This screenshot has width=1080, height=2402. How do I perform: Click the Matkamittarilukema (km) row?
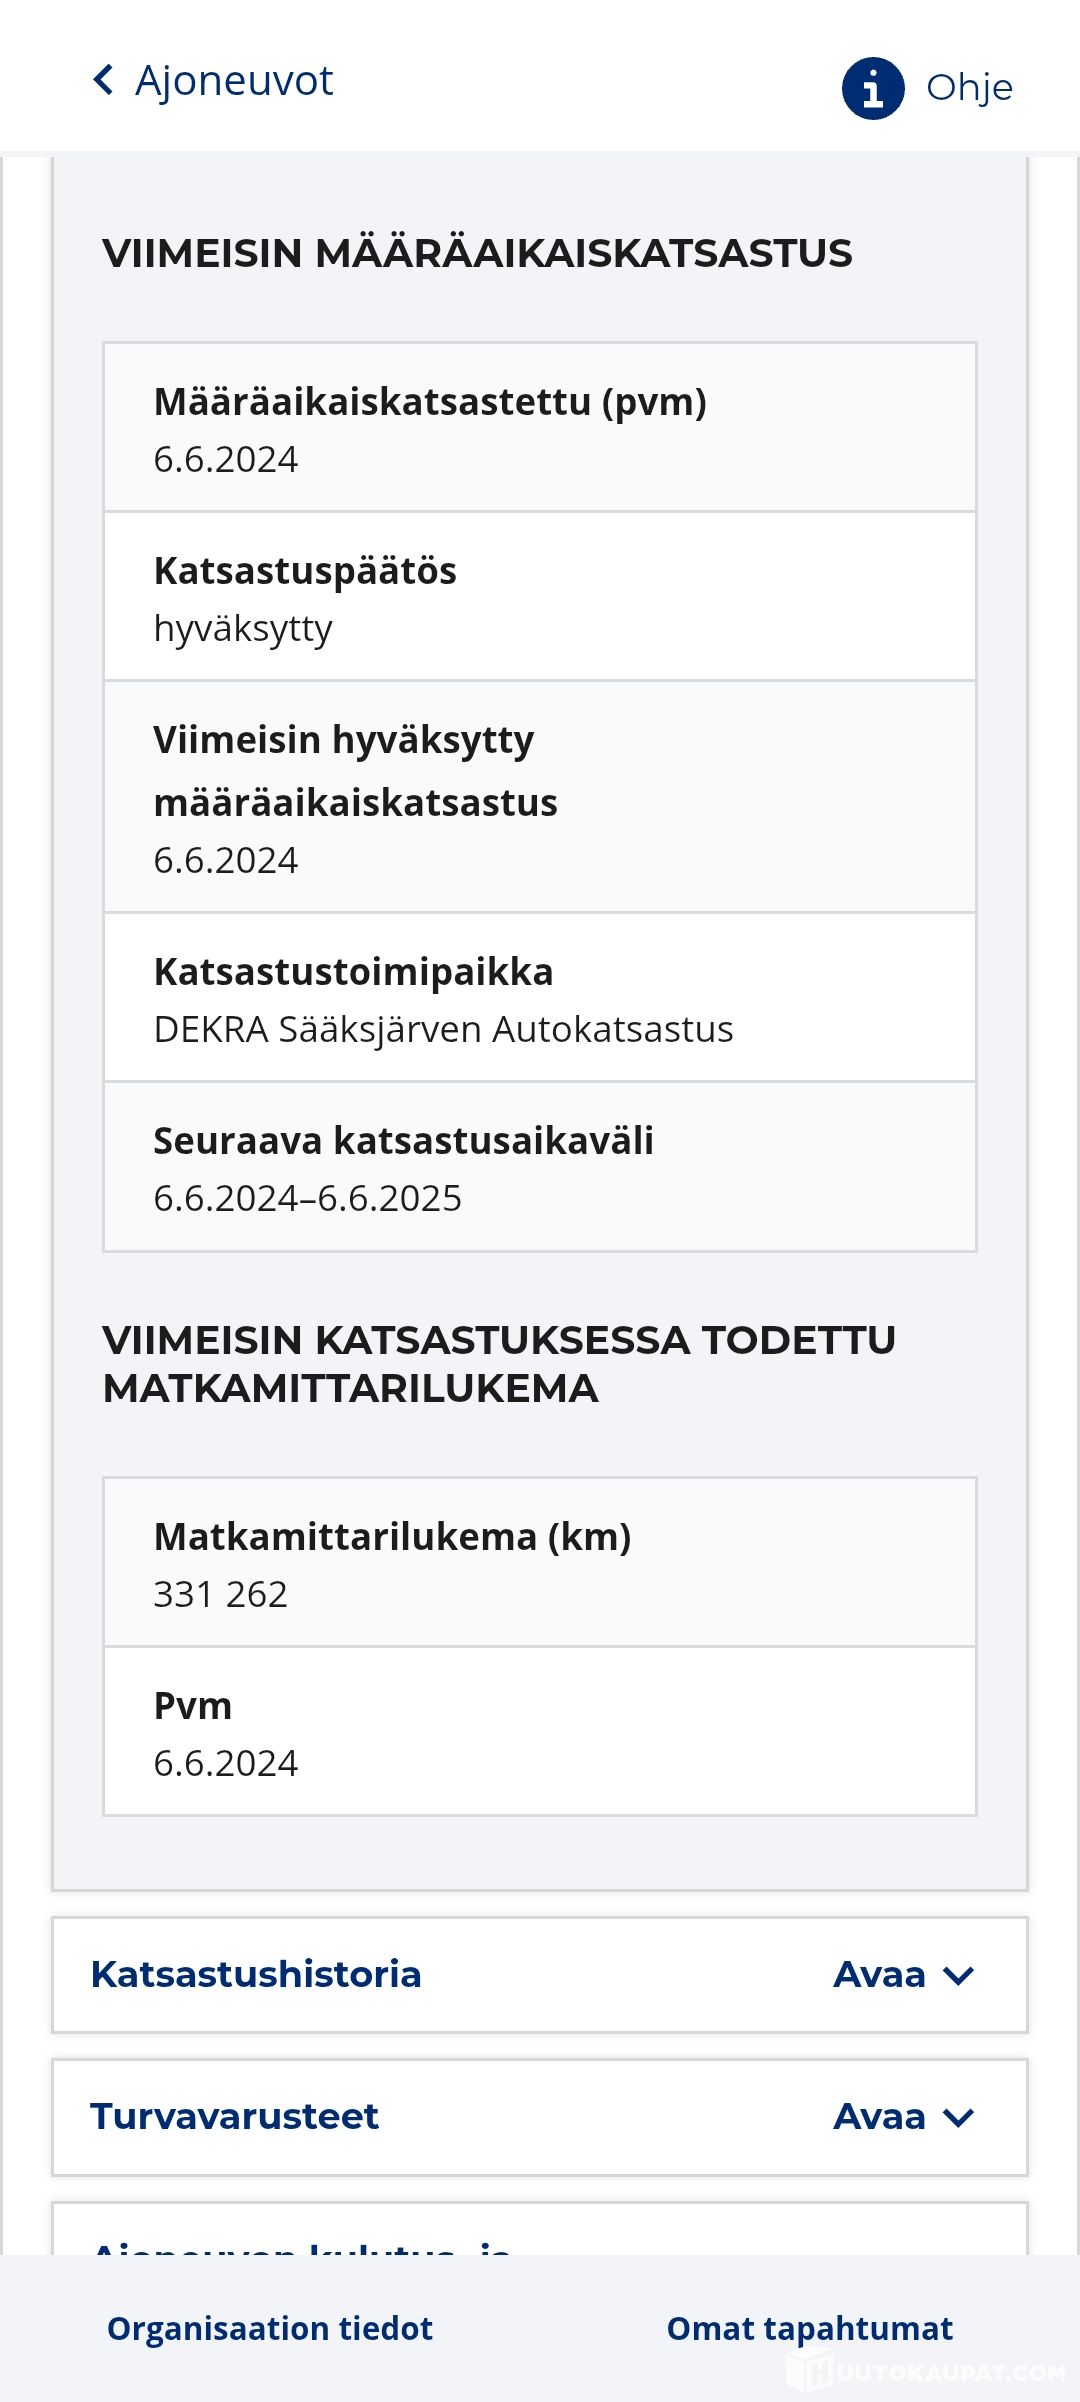coord(540,1563)
